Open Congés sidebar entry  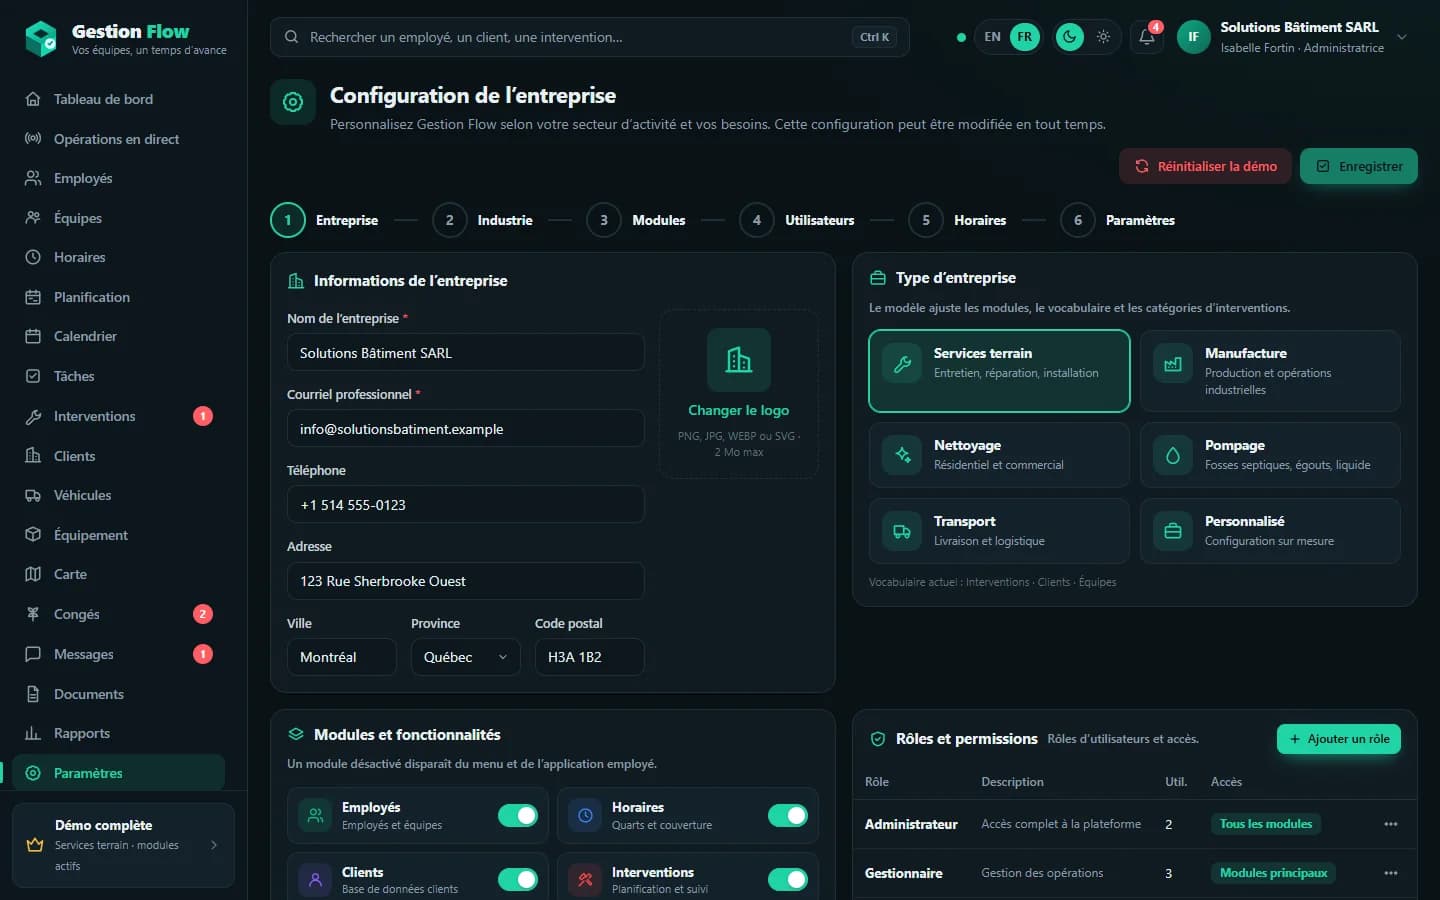(118, 614)
